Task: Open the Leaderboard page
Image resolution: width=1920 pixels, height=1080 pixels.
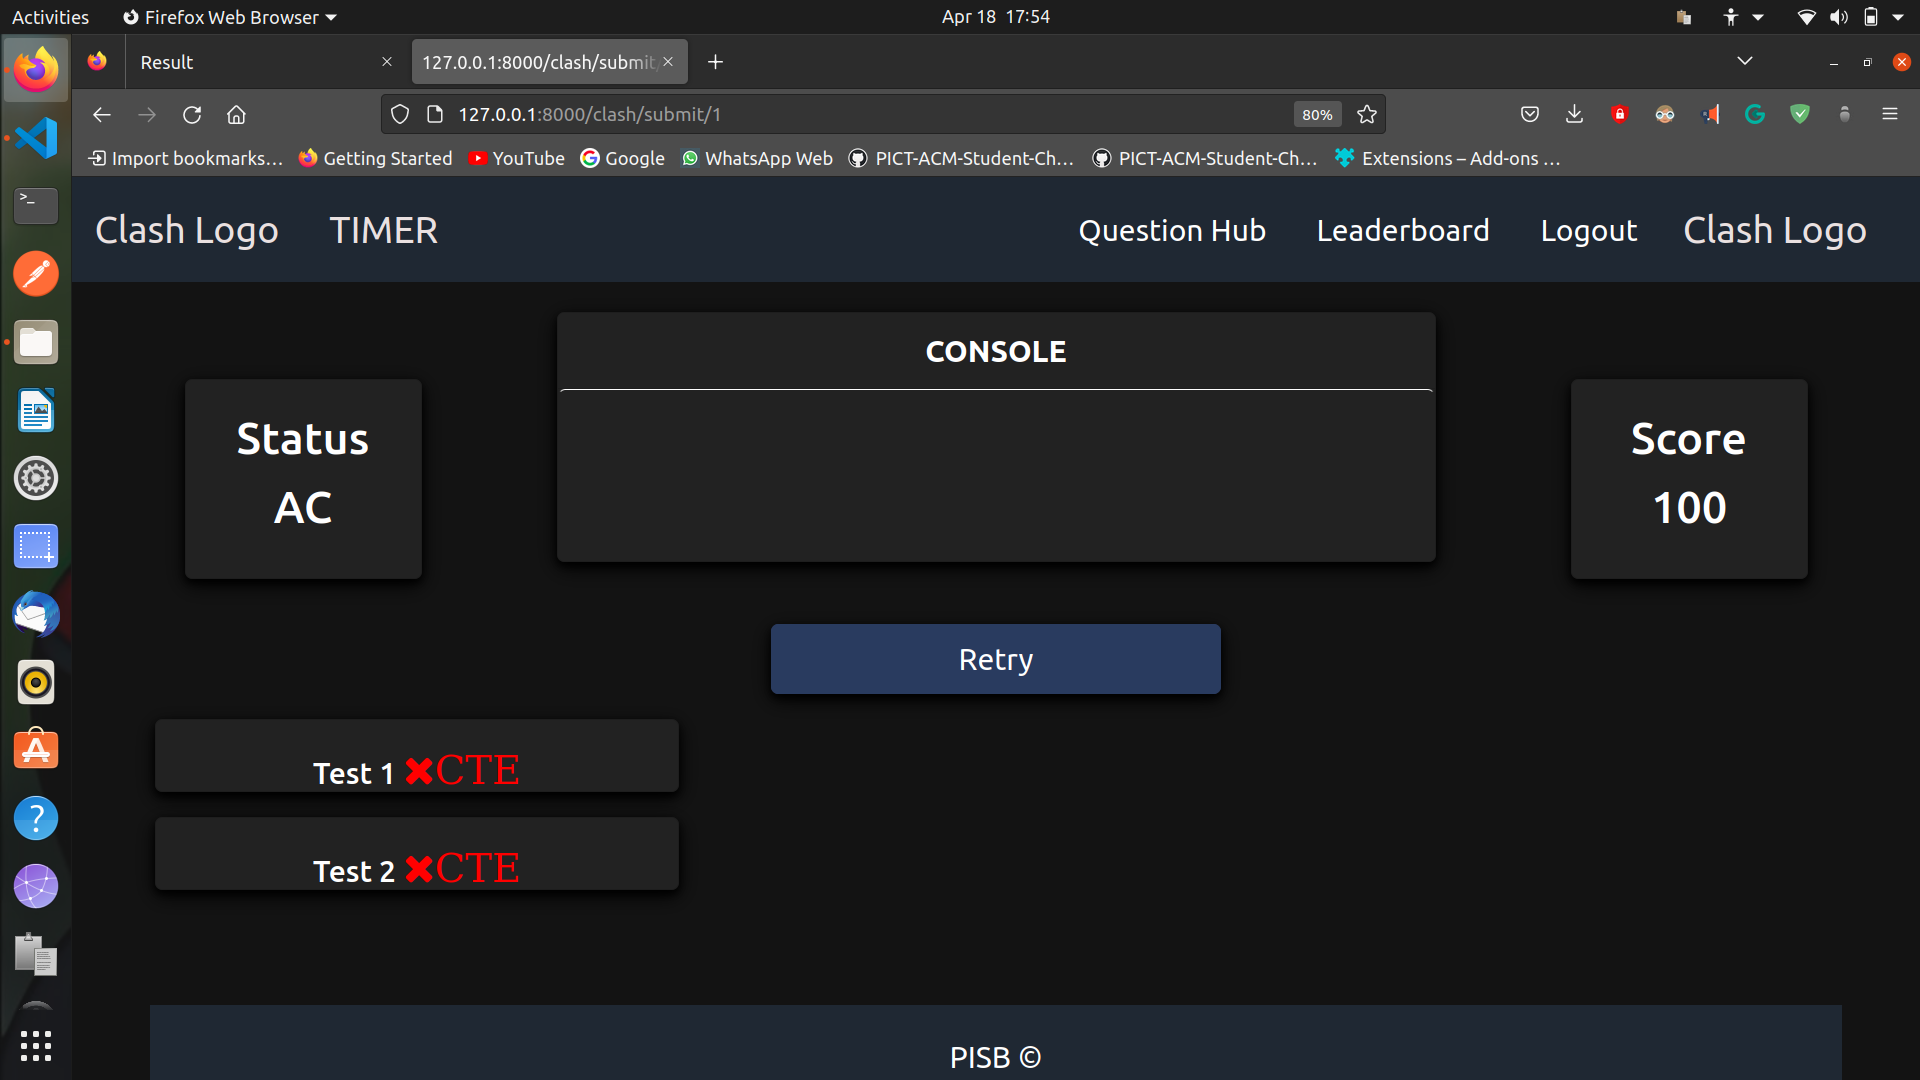Action: tap(1403, 231)
